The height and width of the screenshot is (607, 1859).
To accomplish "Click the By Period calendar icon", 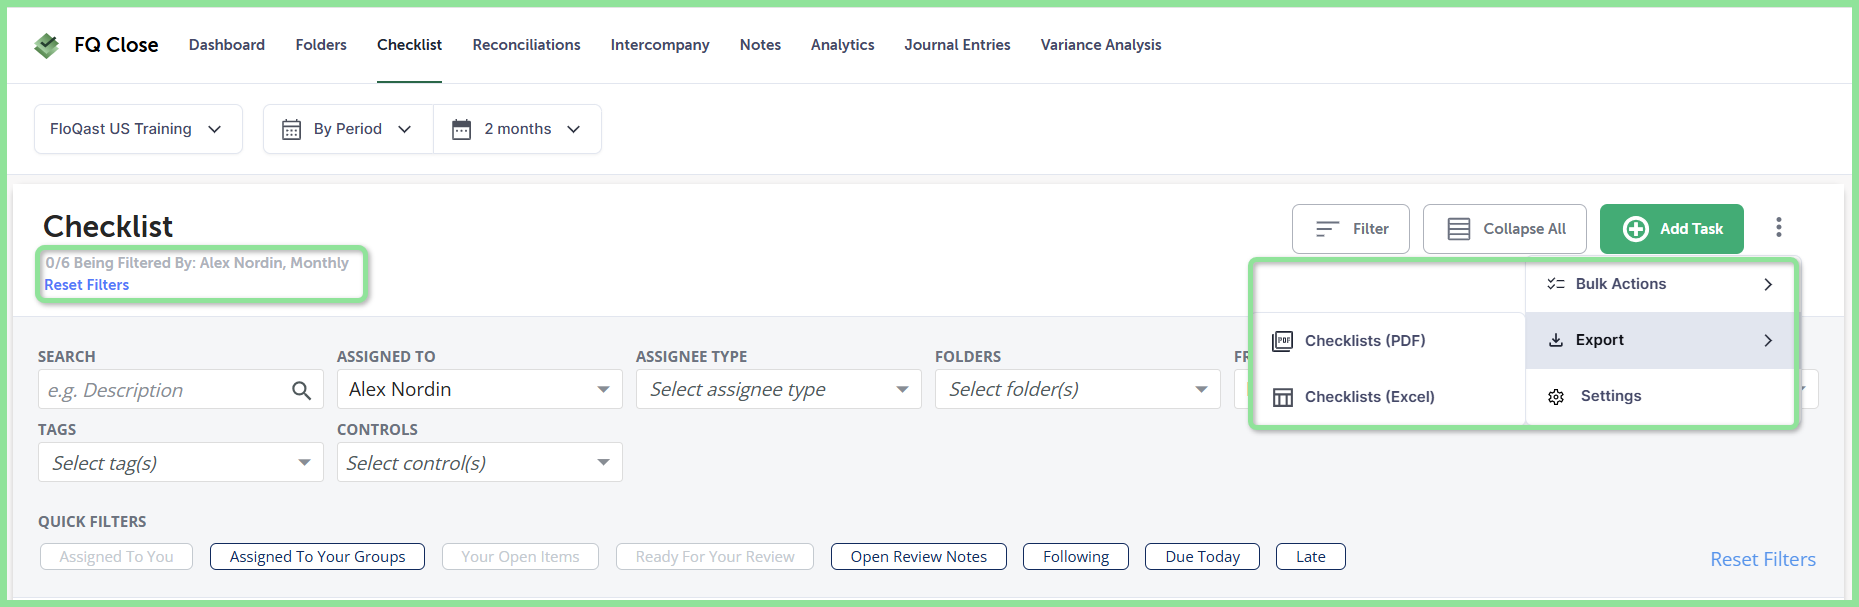I will (291, 129).
